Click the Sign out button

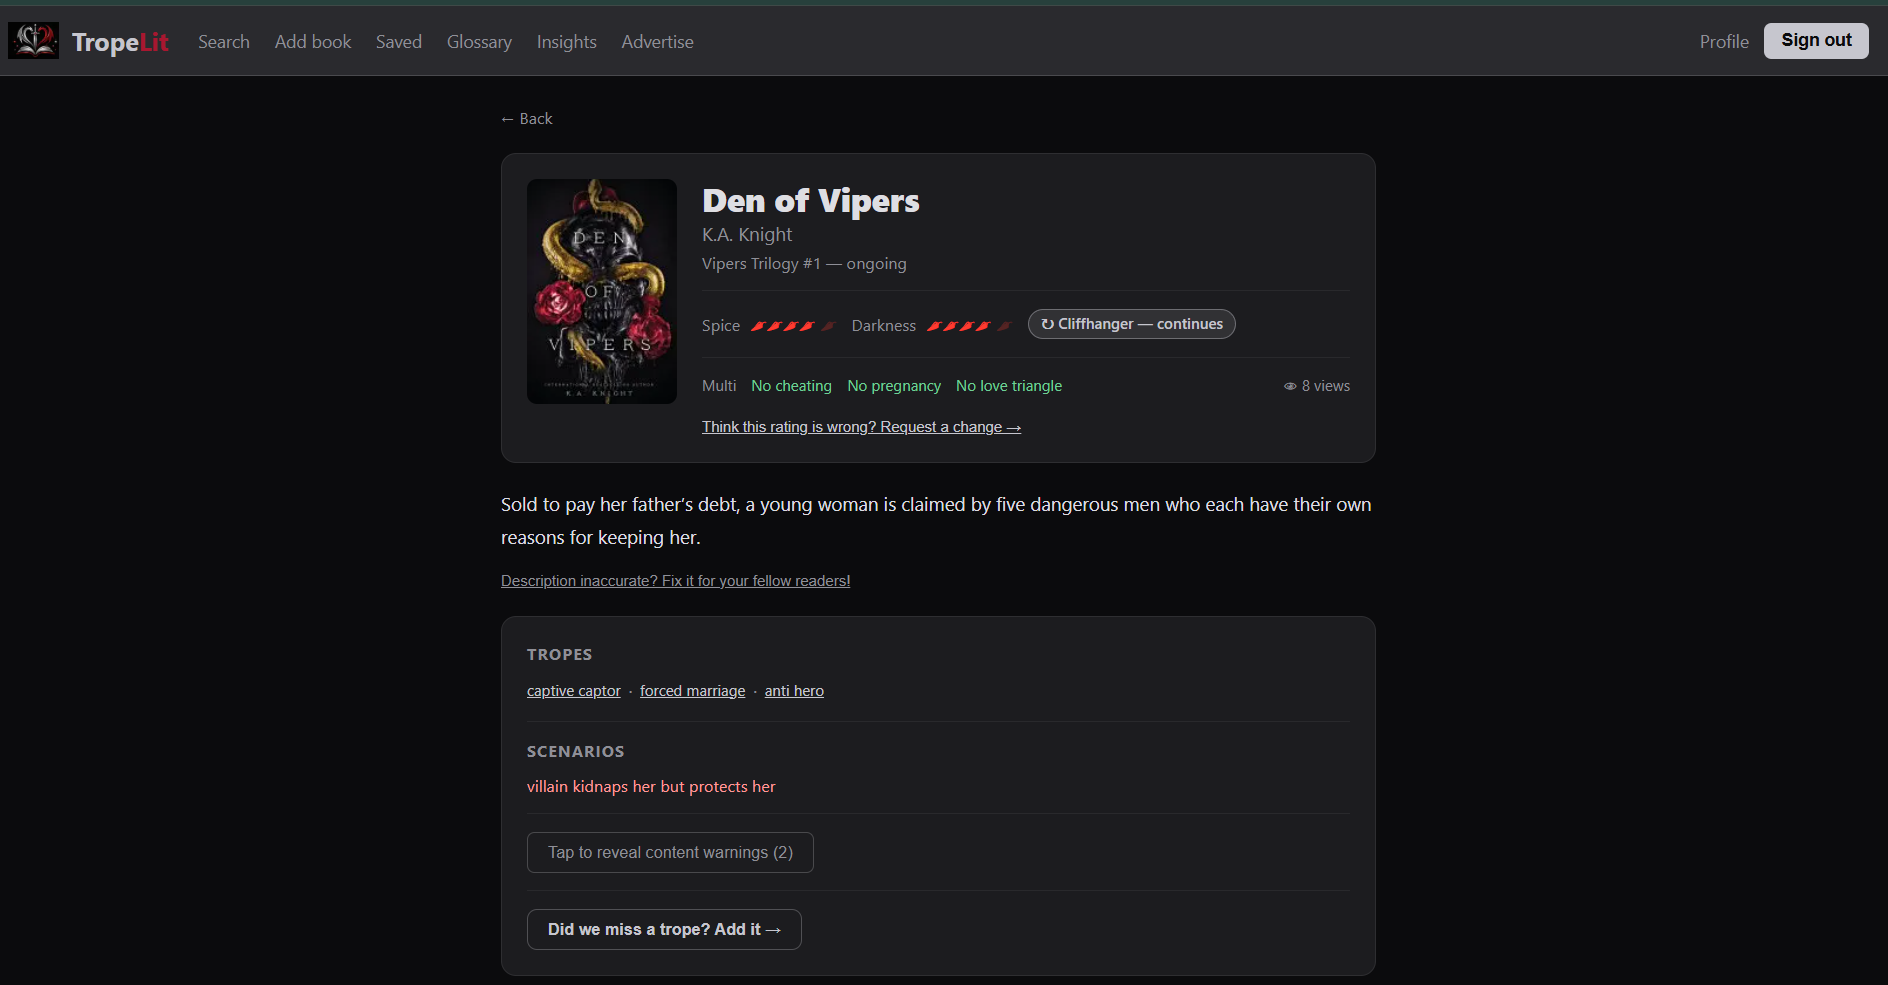tap(1816, 41)
